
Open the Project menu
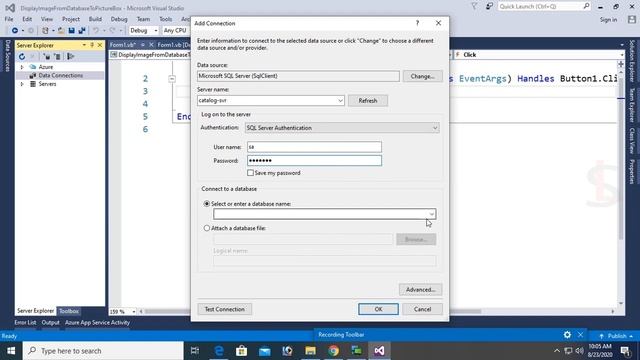[x=71, y=19]
